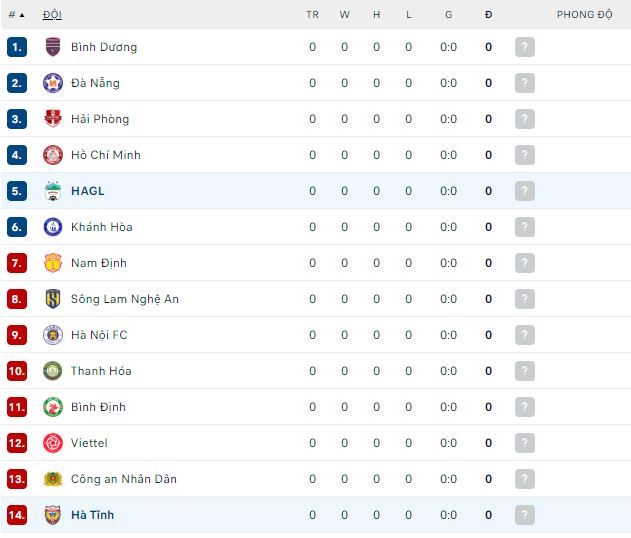Screen dimensions: 631x538
Task: Click the Hồ Chí Minh team logo
Action: pos(53,155)
